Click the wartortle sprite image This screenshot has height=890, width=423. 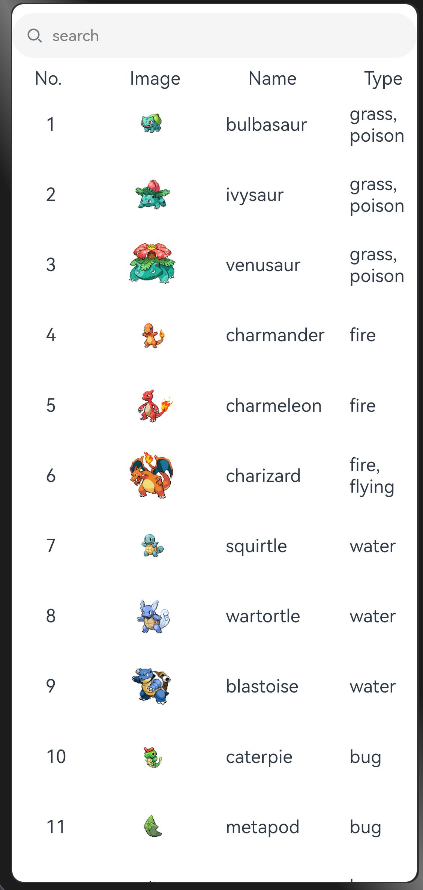point(153,616)
